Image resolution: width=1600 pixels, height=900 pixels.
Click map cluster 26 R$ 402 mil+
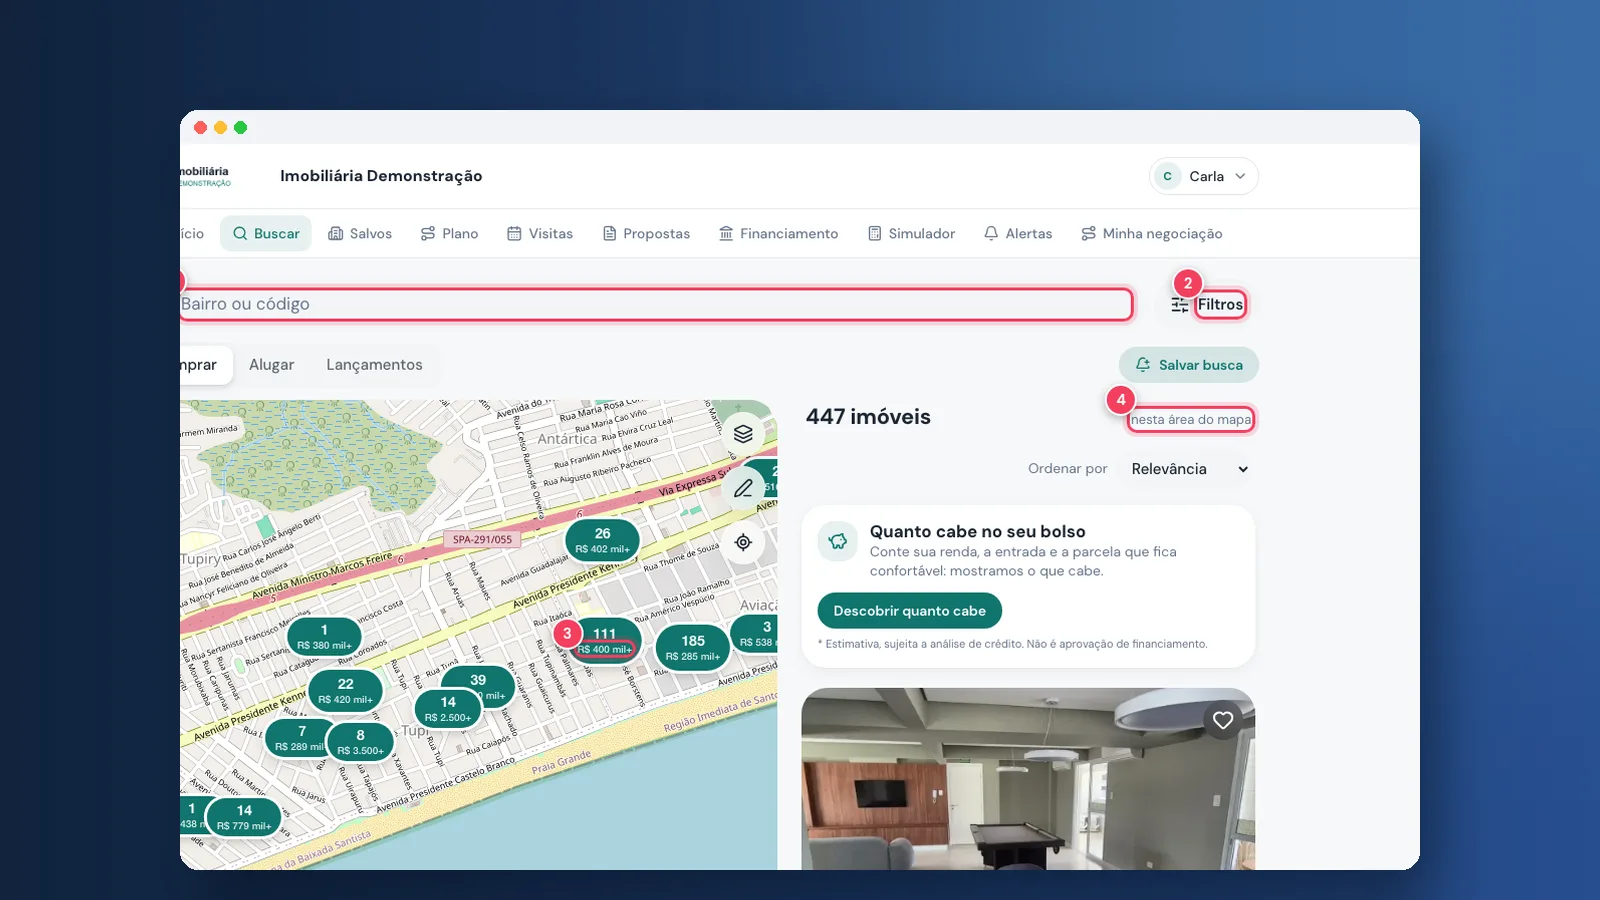602,540
